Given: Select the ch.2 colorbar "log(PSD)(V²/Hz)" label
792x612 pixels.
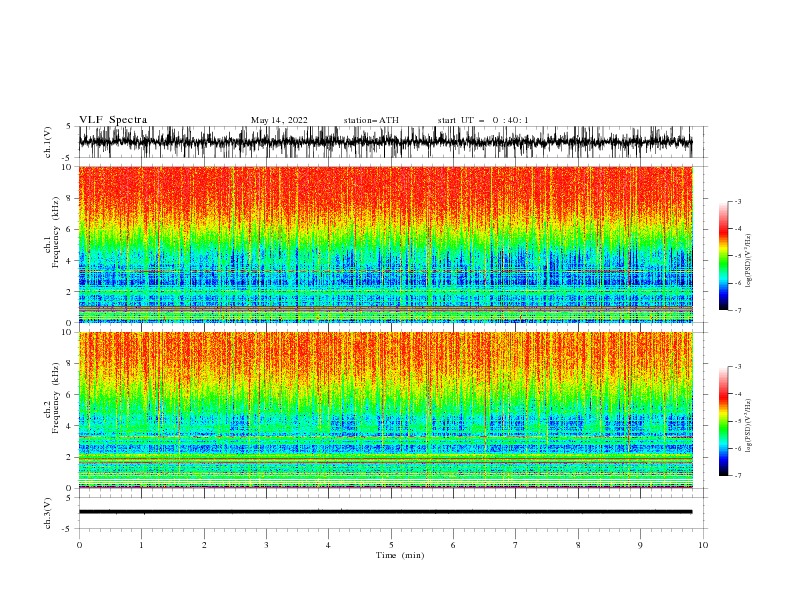Looking at the screenshot, I should (748, 426).
